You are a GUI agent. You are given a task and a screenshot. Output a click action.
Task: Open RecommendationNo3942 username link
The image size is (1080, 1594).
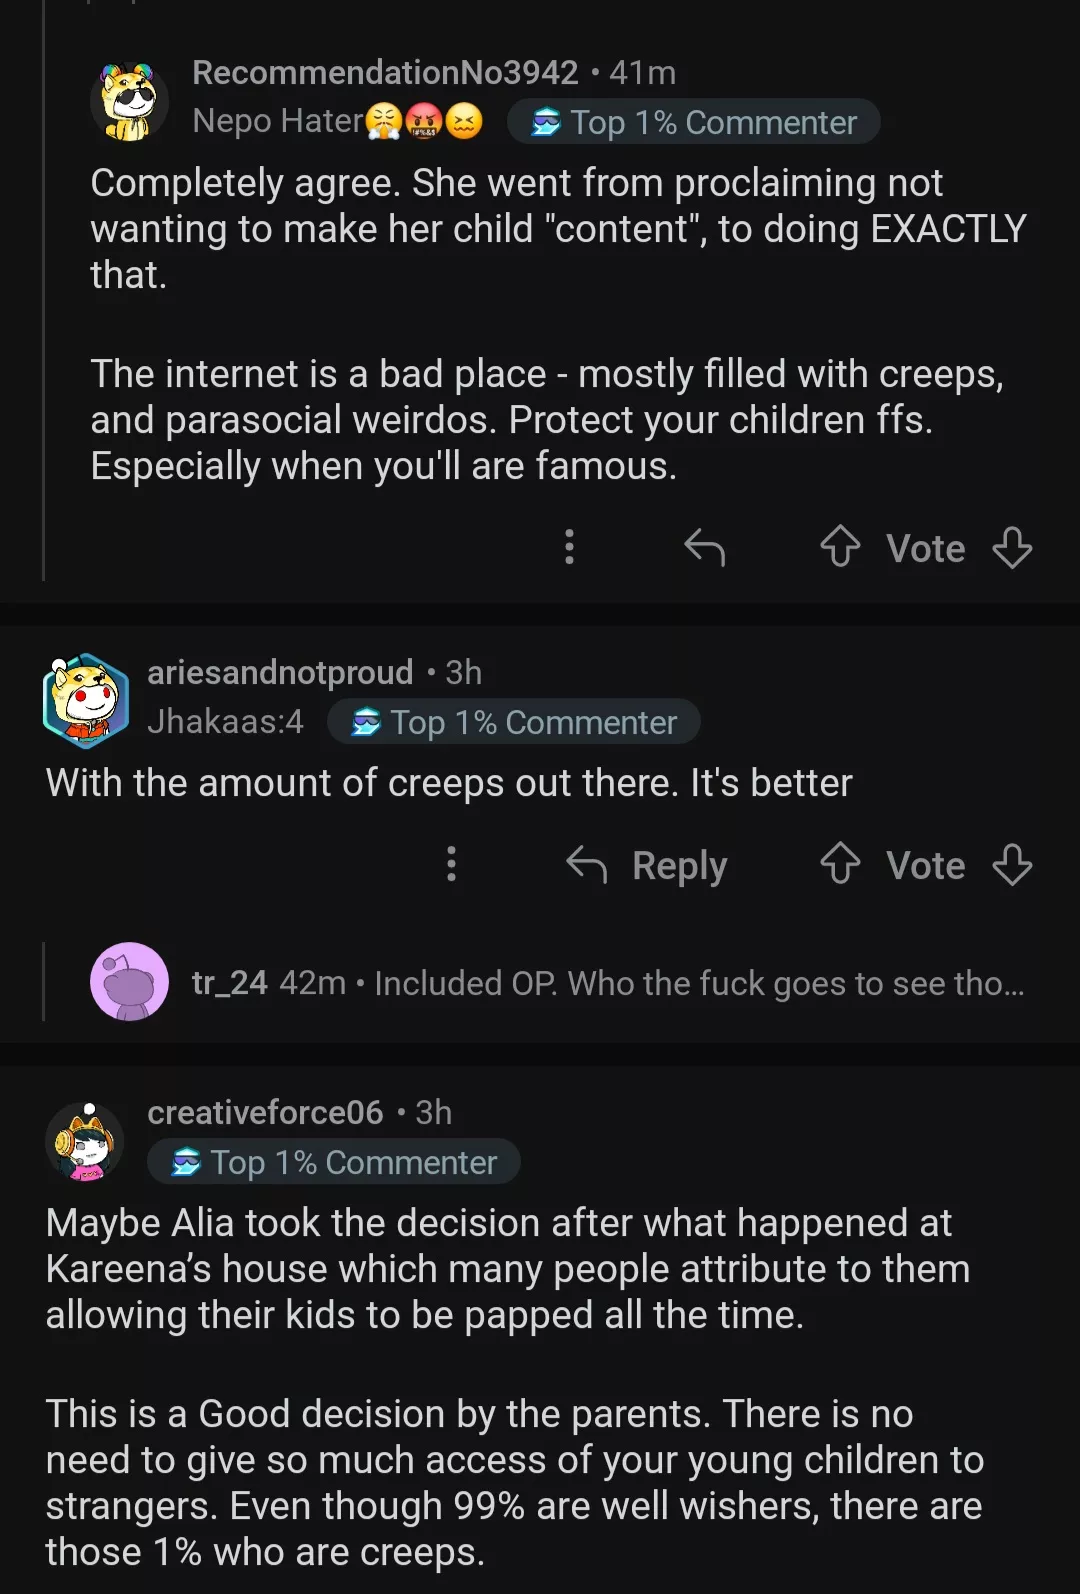tap(385, 72)
